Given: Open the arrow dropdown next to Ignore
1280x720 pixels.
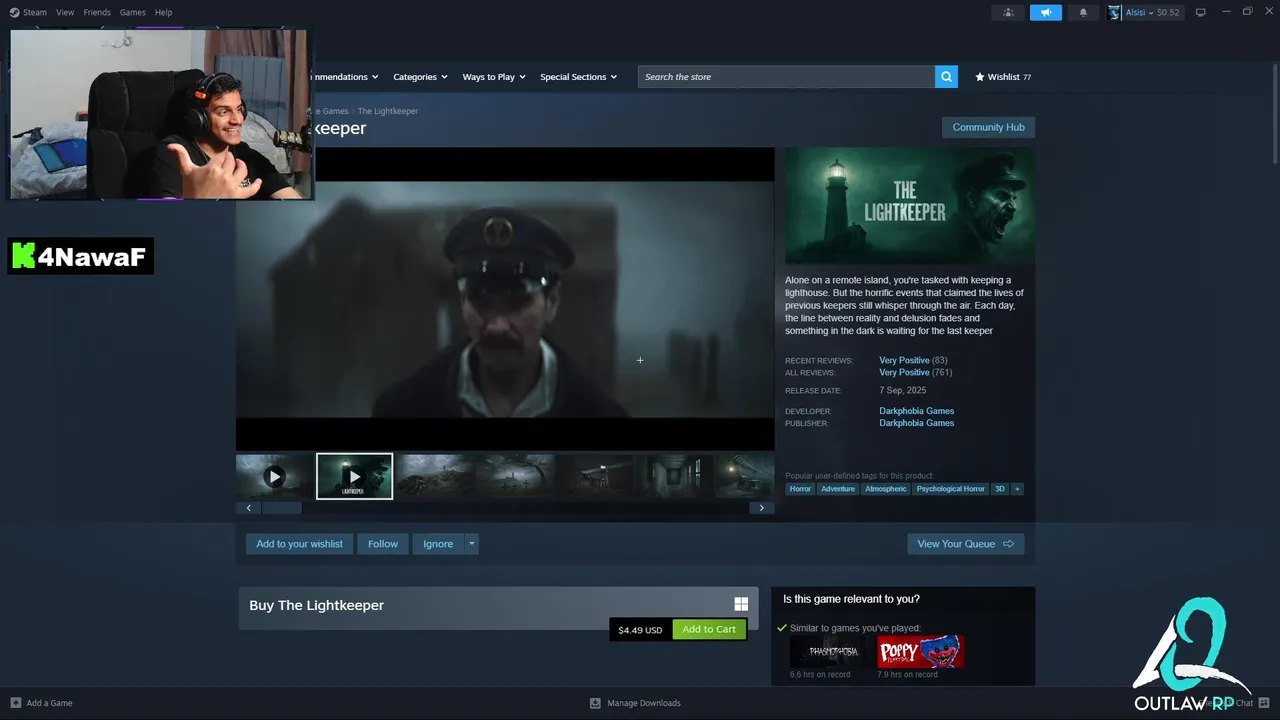Looking at the screenshot, I should pyautogui.click(x=472, y=544).
